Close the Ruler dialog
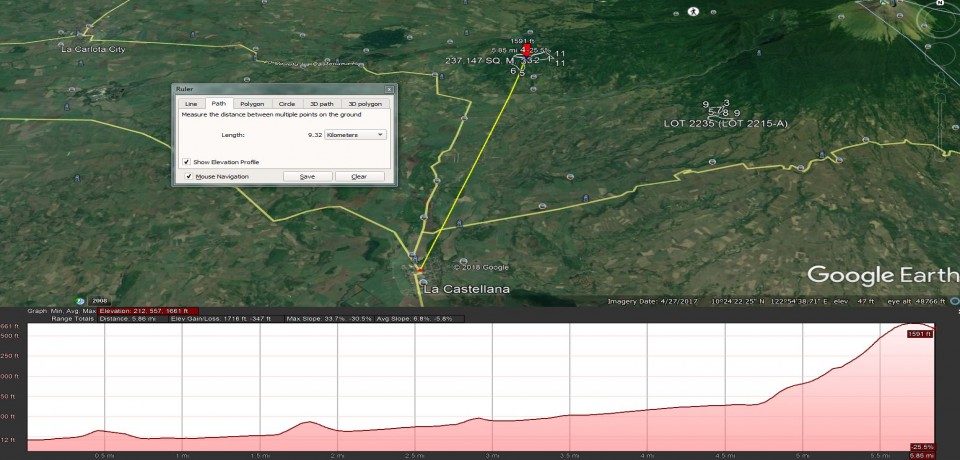Image resolution: width=960 pixels, height=460 pixels. (x=390, y=89)
